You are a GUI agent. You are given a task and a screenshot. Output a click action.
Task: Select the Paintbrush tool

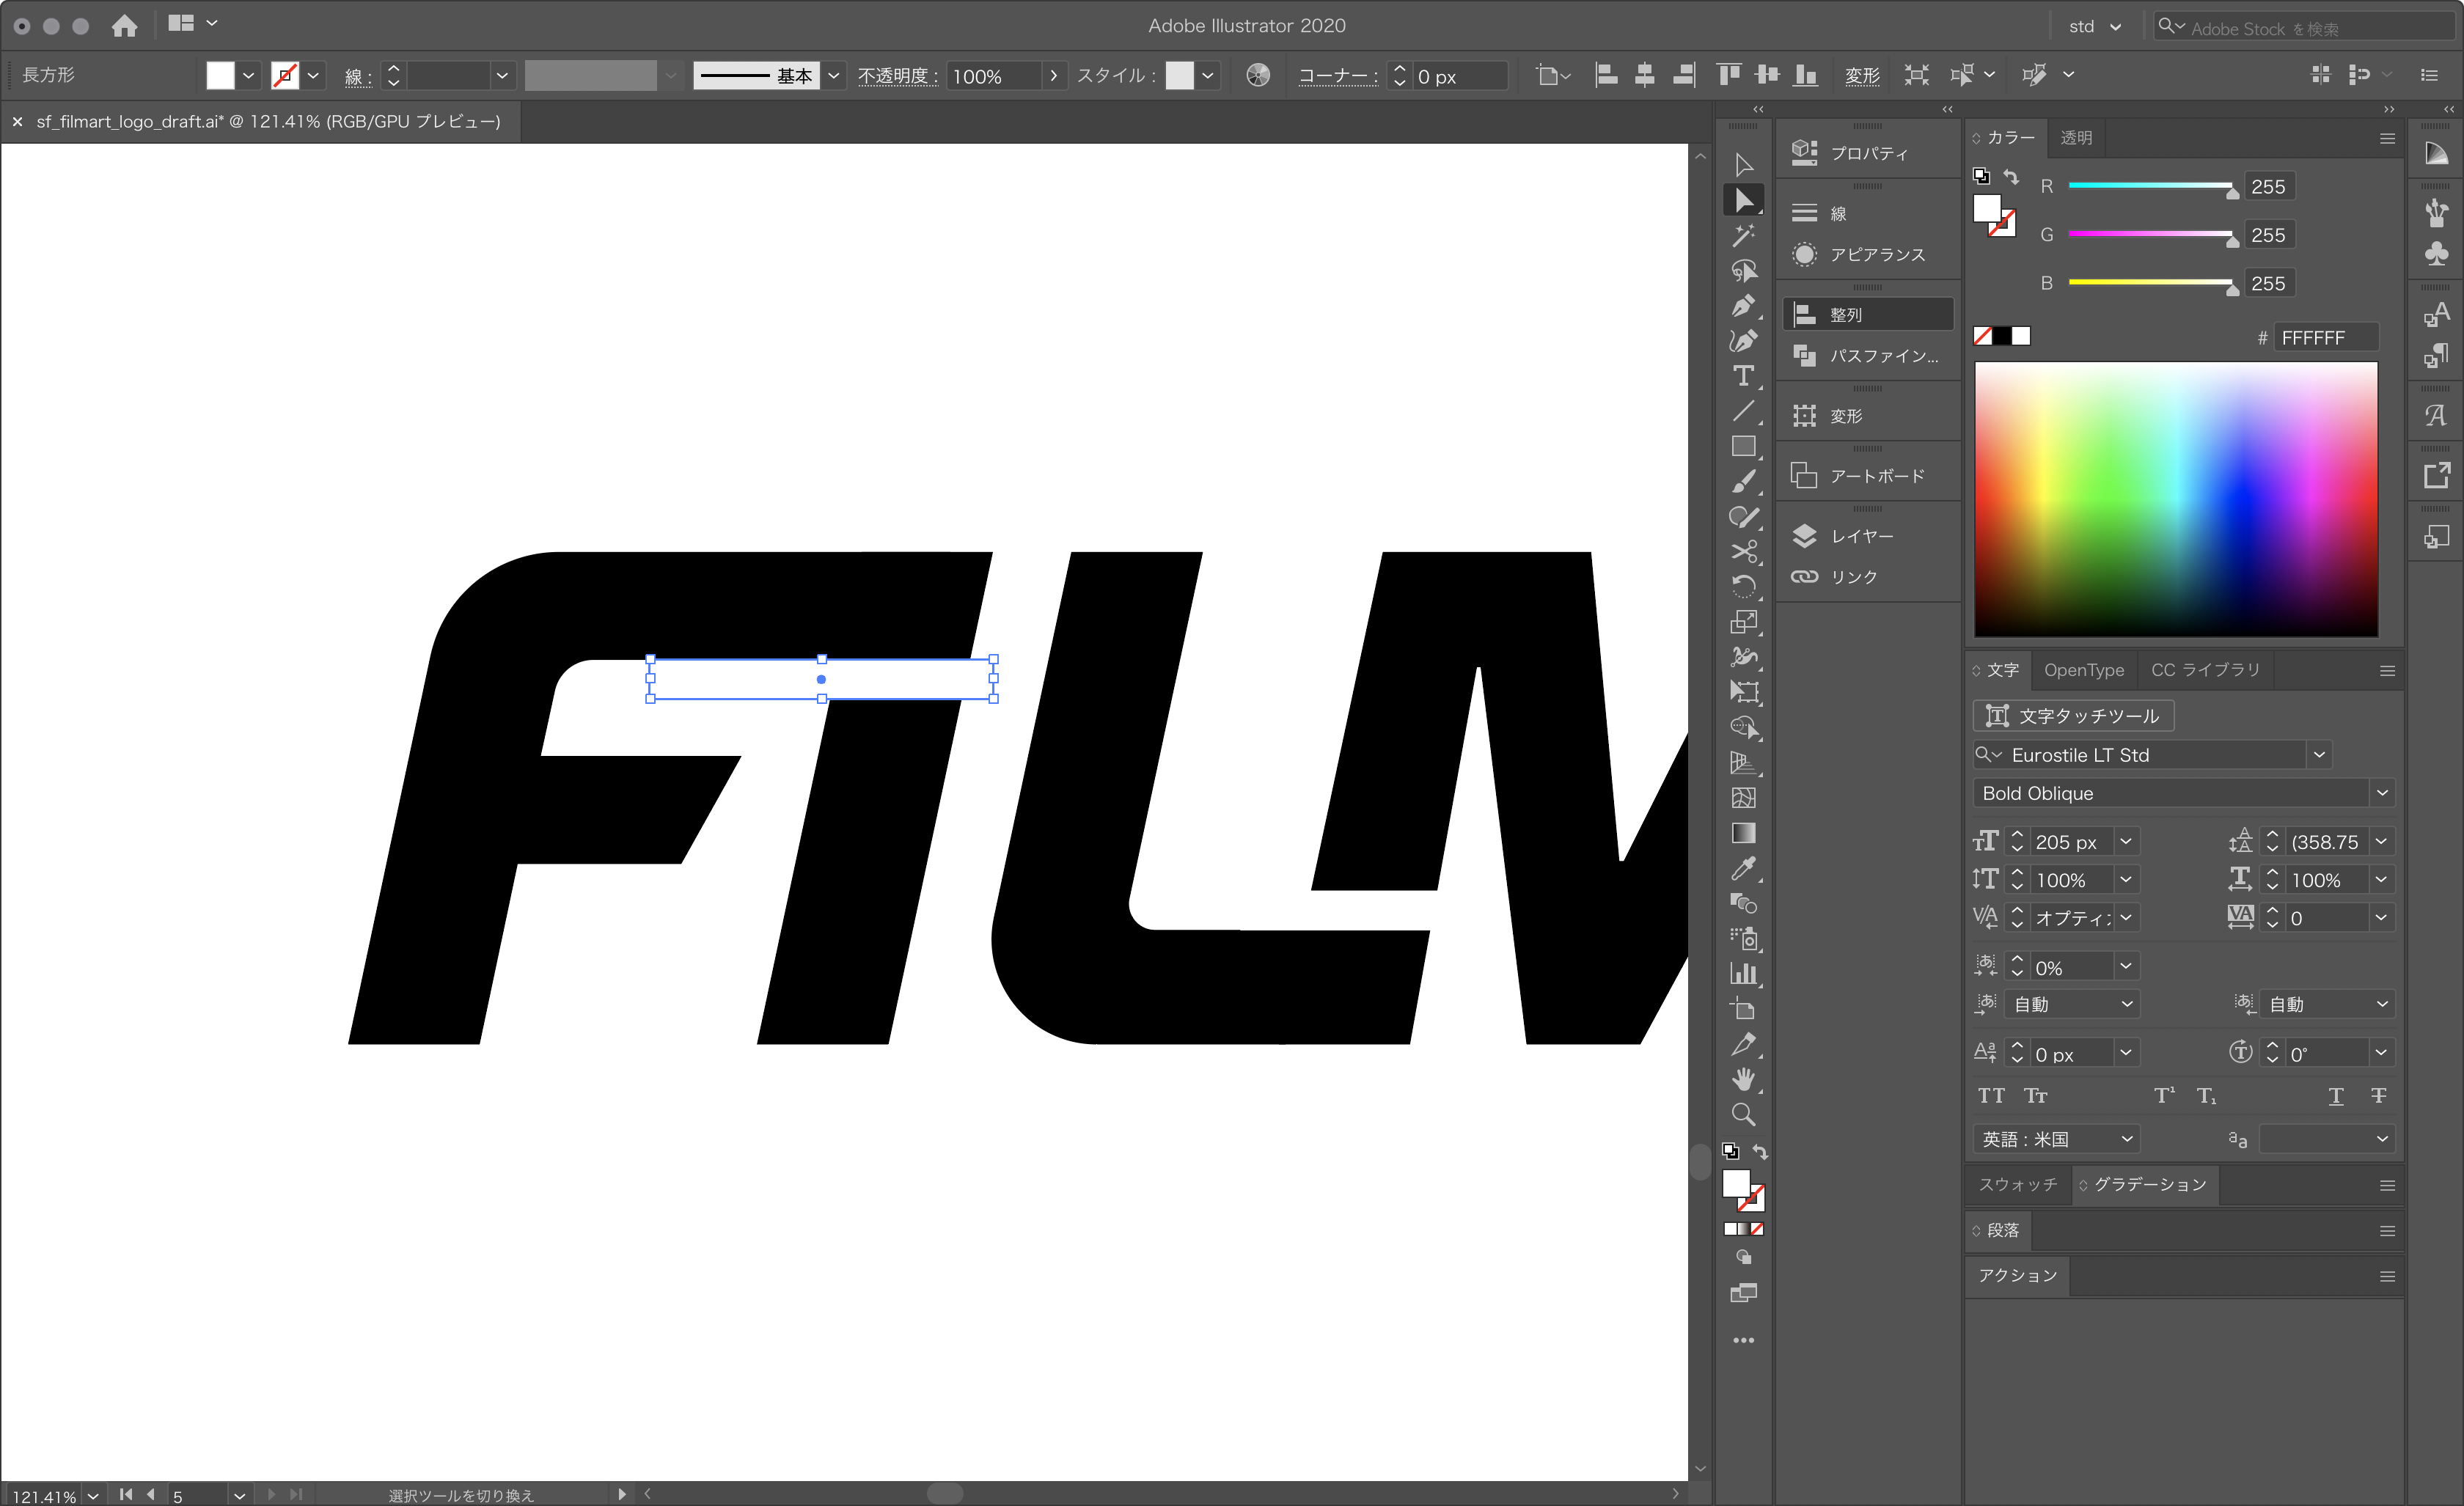tap(1743, 482)
